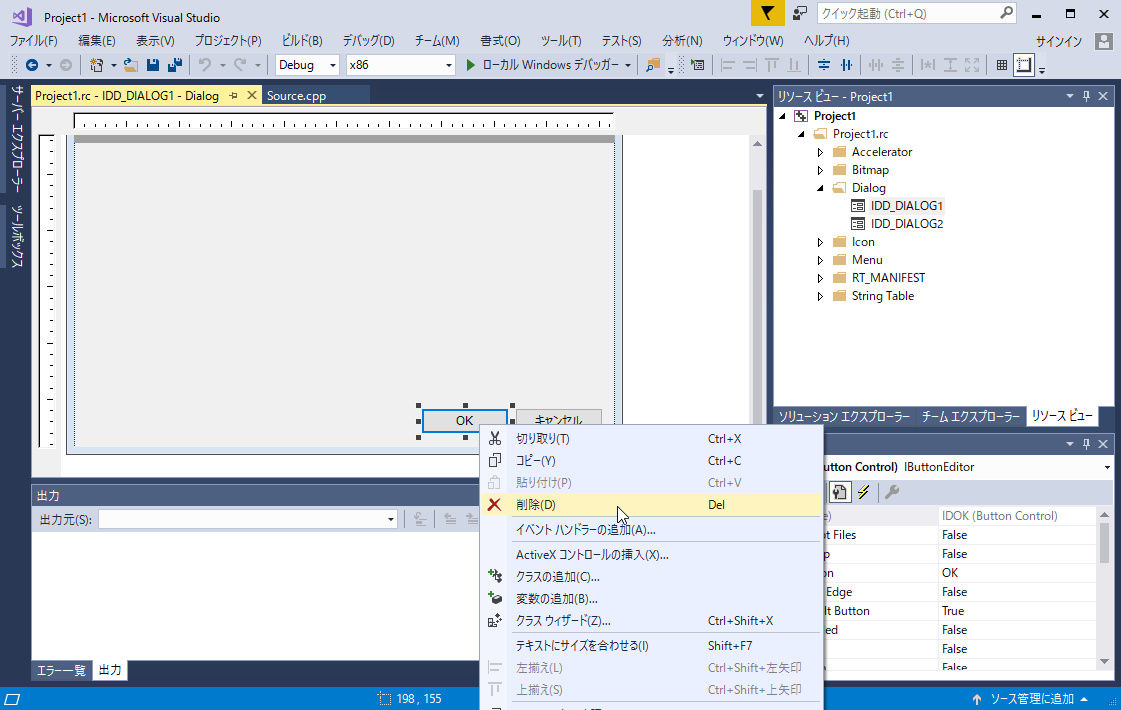Screen dimensions: 1121x710
Task: Pin the Project1.rc dialog tab
Action: 233,95
